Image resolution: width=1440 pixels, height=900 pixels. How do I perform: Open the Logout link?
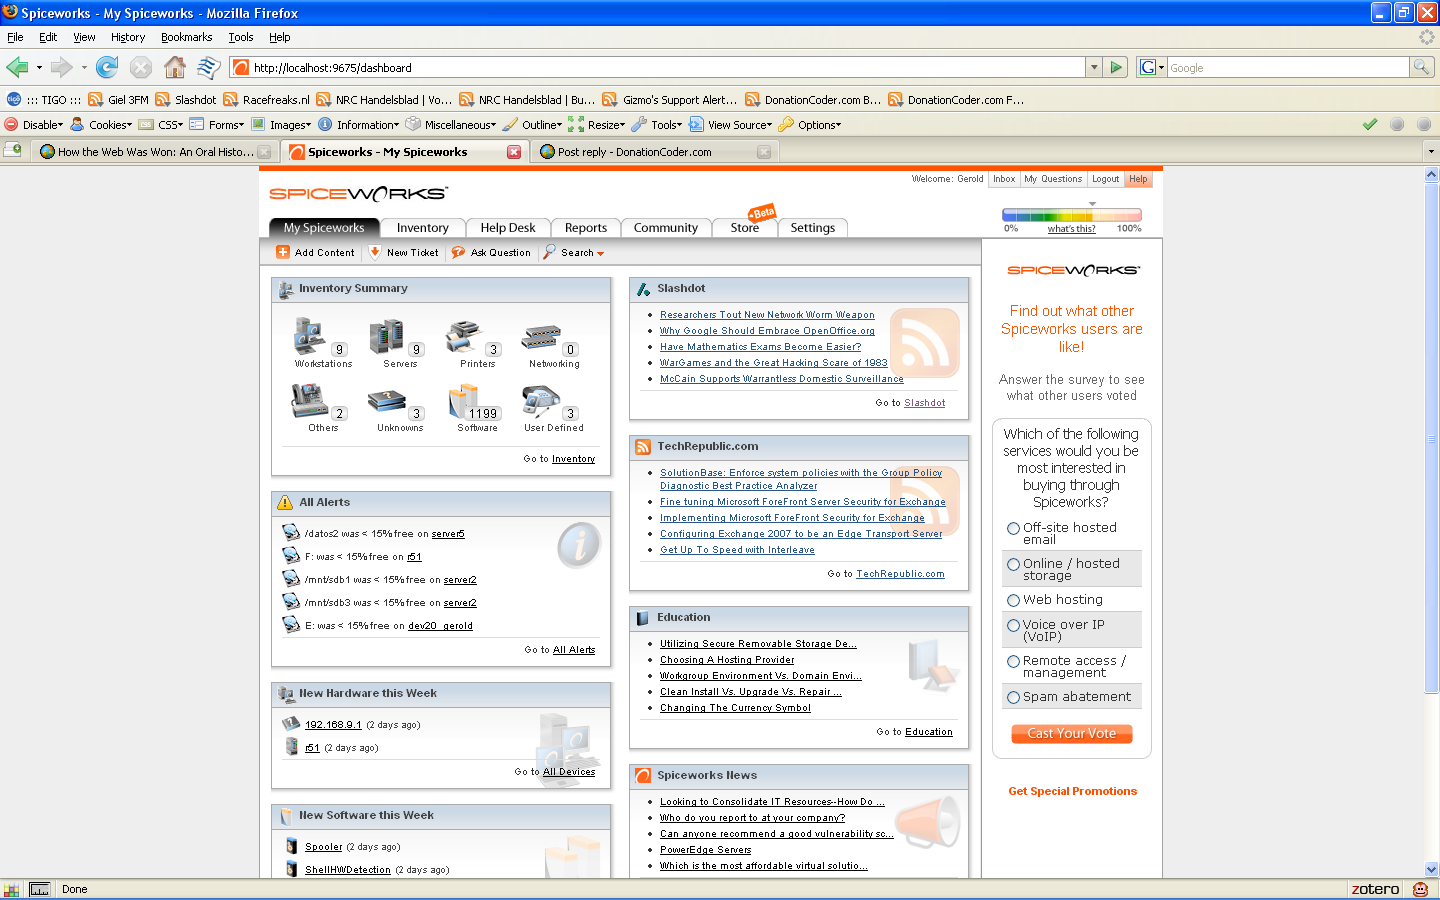(x=1105, y=179)
